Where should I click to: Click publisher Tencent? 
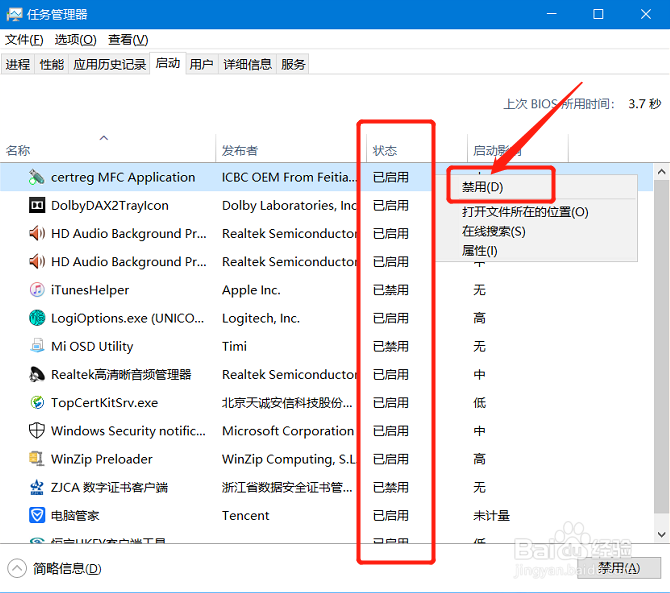tap(245, 516)
